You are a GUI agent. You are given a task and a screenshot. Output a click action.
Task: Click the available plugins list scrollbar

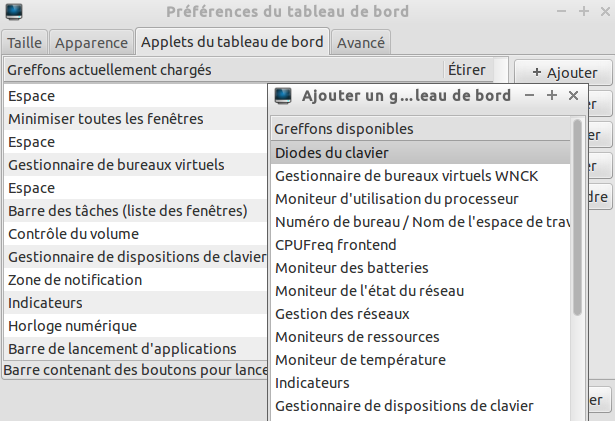pyautogui.click(x=577, y=217)
